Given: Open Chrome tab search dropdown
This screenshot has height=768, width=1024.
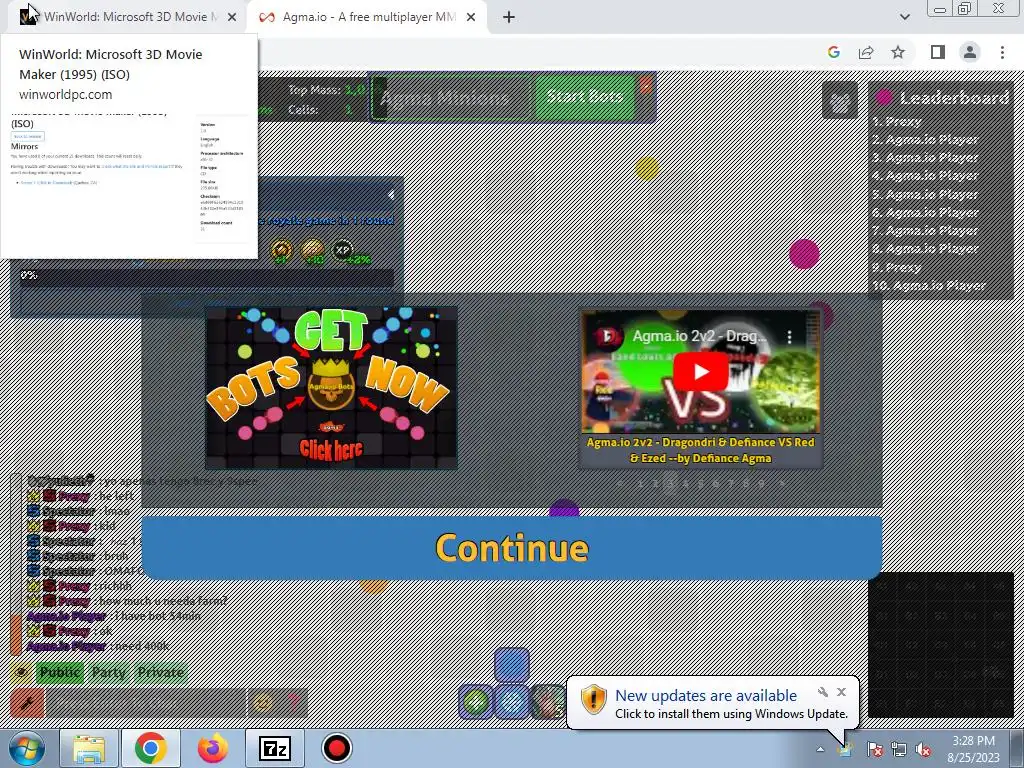Looking at the screenshot, I should 904,17.
